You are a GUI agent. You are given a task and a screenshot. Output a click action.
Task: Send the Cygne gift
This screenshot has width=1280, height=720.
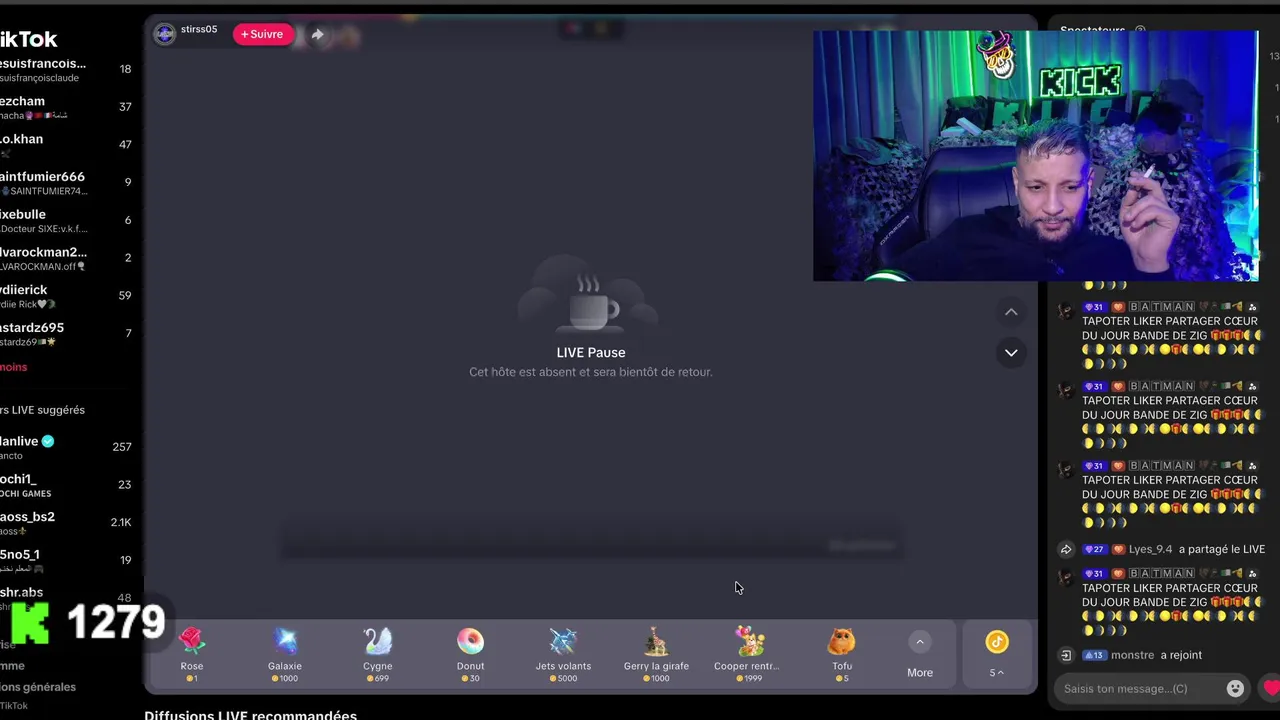[378, 655]
